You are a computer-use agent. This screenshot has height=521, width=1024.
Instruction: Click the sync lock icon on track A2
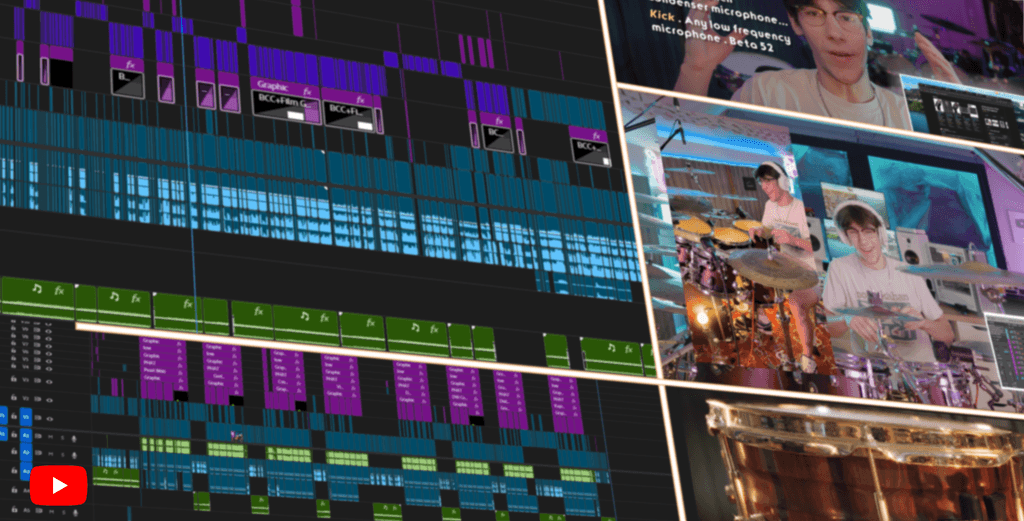[38, 453]
